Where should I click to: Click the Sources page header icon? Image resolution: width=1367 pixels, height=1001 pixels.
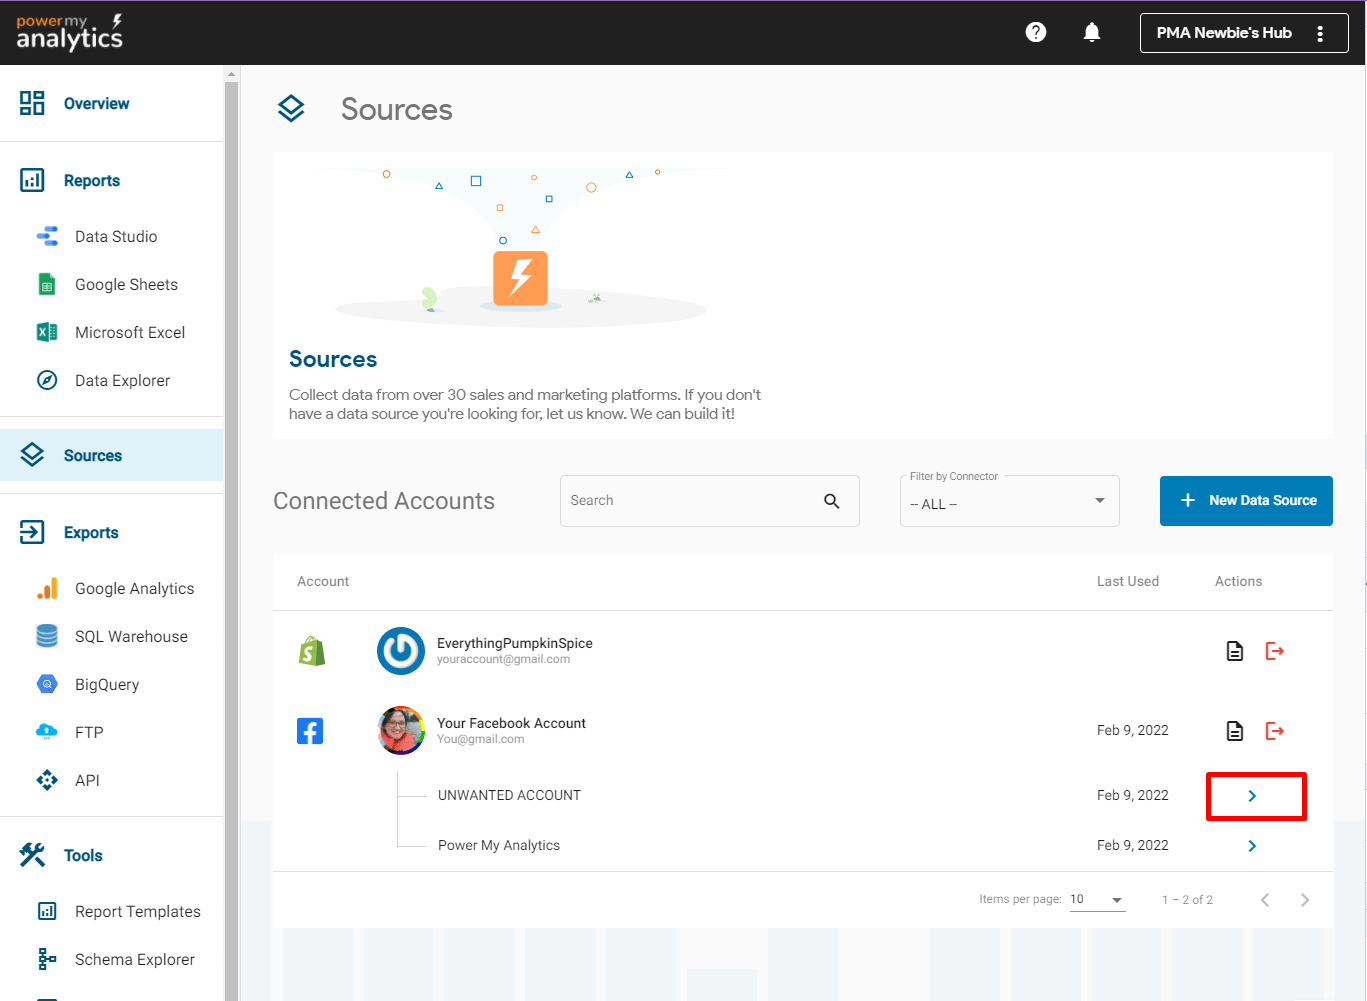click(291, 109)
